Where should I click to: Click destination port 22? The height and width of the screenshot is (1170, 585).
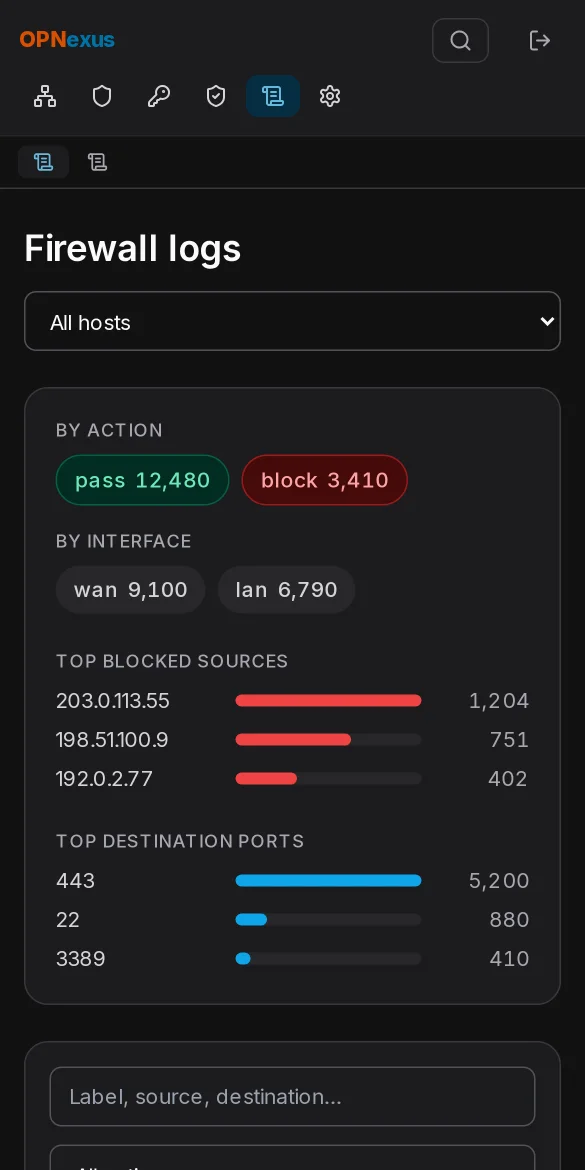pos(68,919)
